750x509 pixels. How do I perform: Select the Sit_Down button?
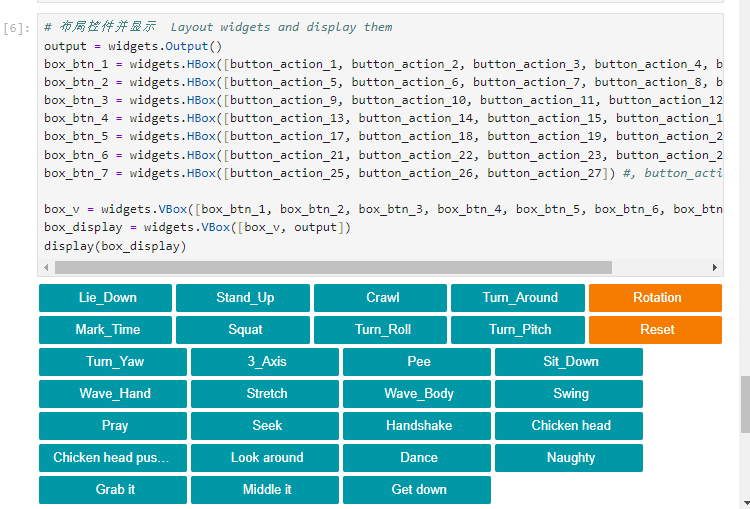(x=569, y=362)
